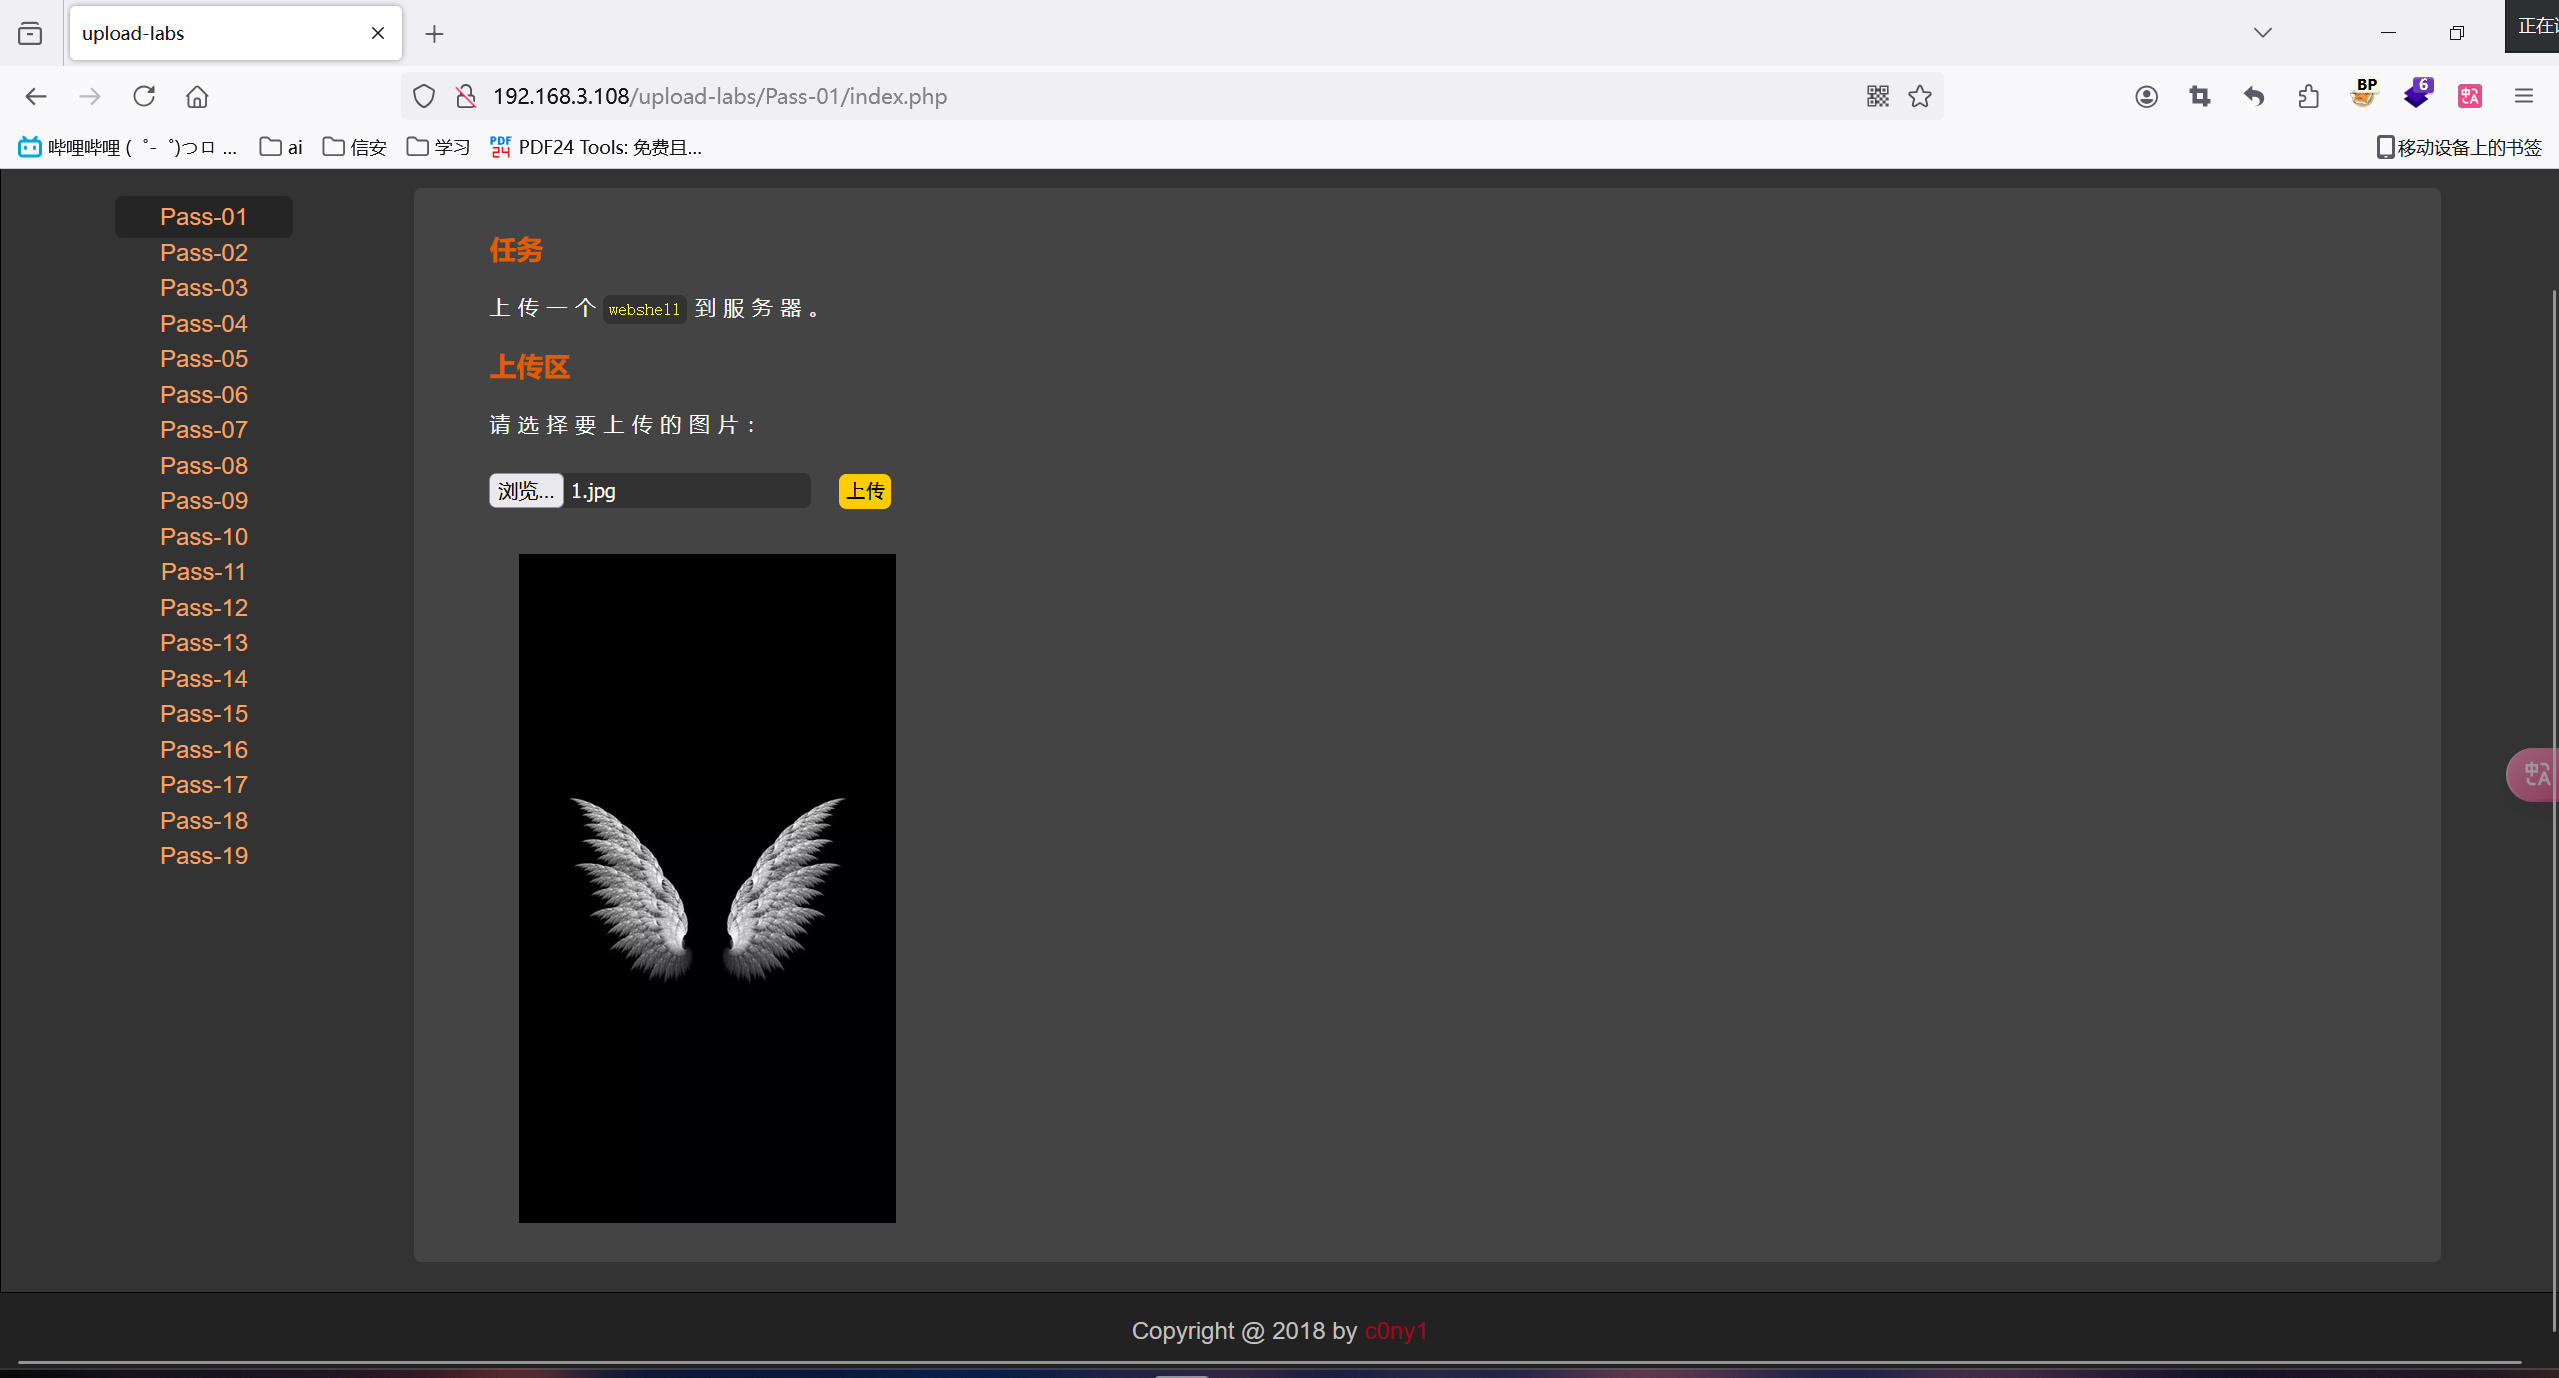The width and height of the screenshot is (2559, 1378).
Task: Open the hamburger application menu
Action: click(2524, 96)
